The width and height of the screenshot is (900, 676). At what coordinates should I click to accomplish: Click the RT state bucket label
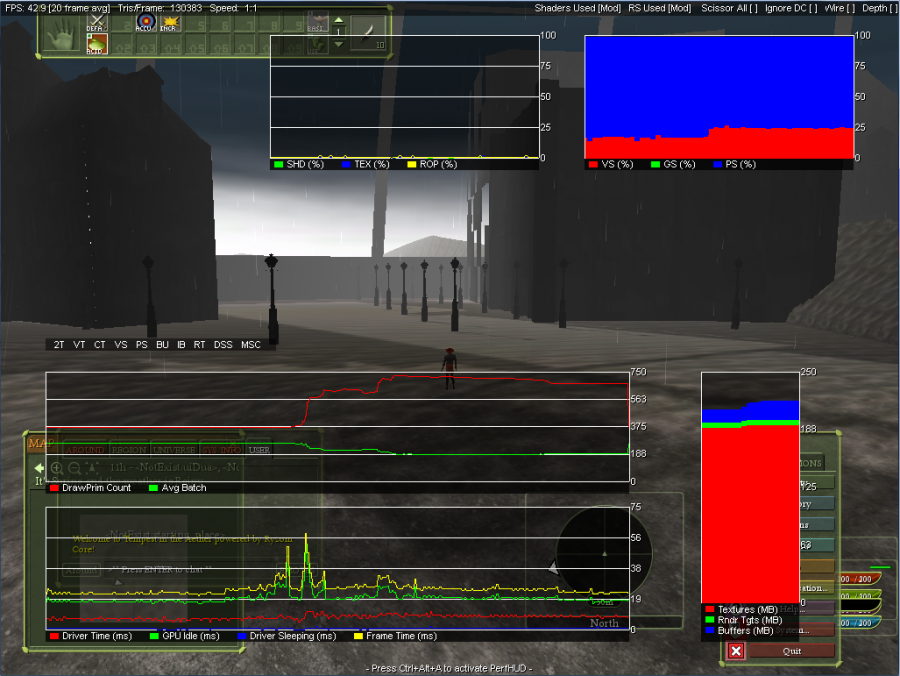click(x=200, y=345)
